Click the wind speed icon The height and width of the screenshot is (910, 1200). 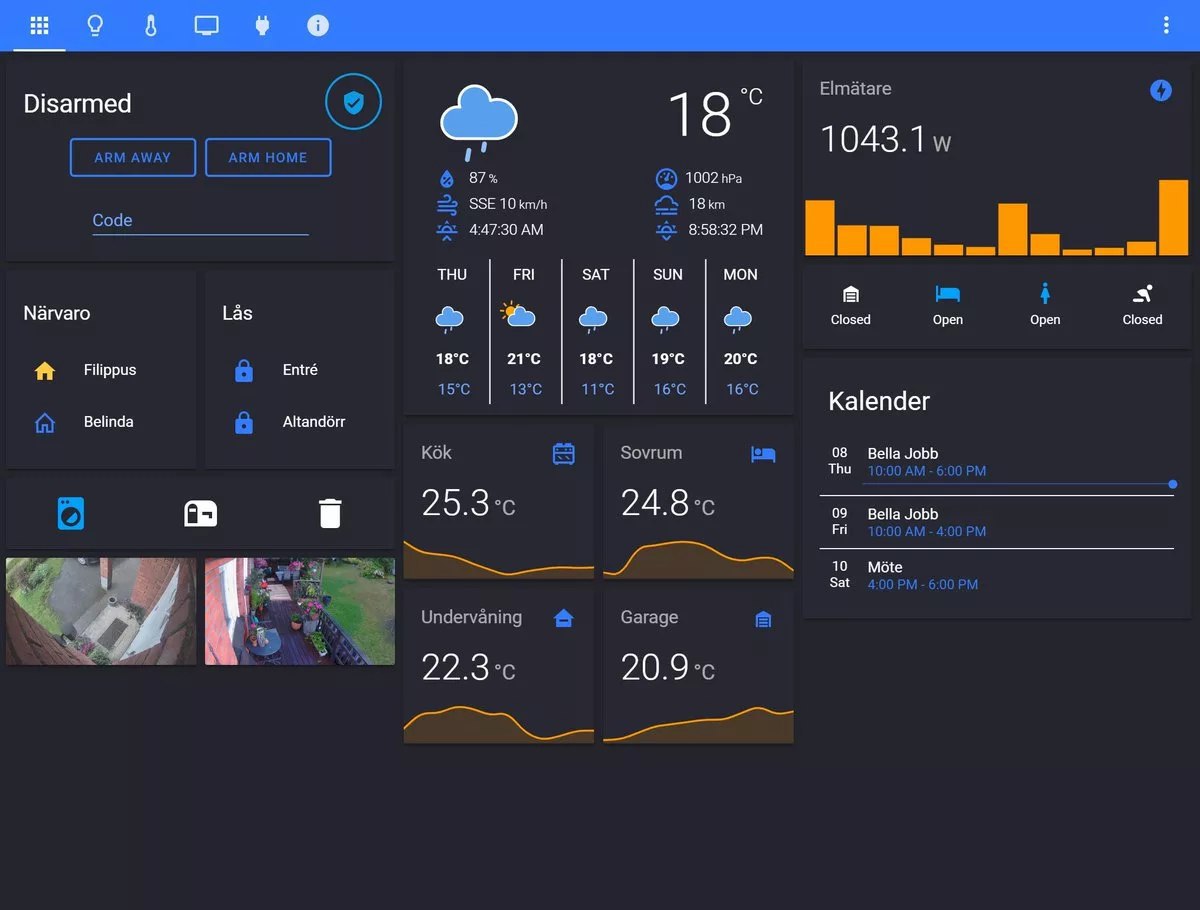[447, 204]
